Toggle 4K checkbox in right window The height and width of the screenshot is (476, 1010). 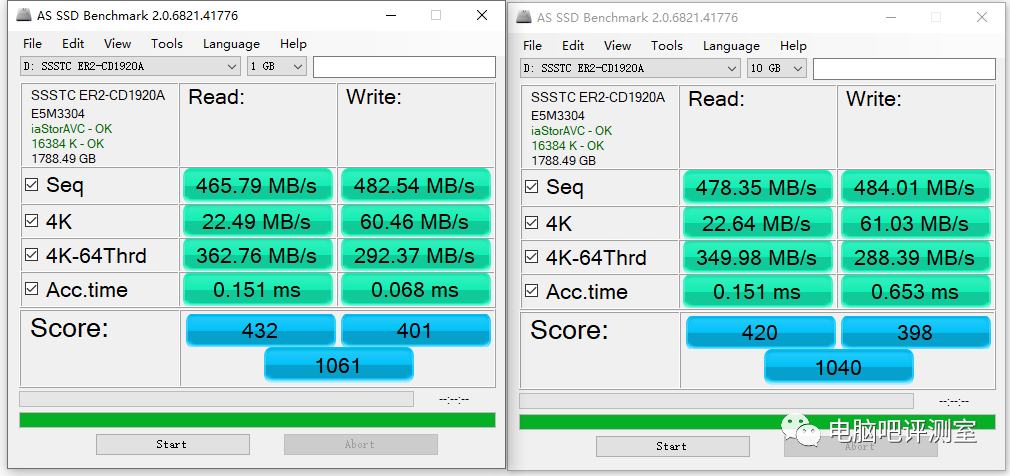tap(531, 223)
